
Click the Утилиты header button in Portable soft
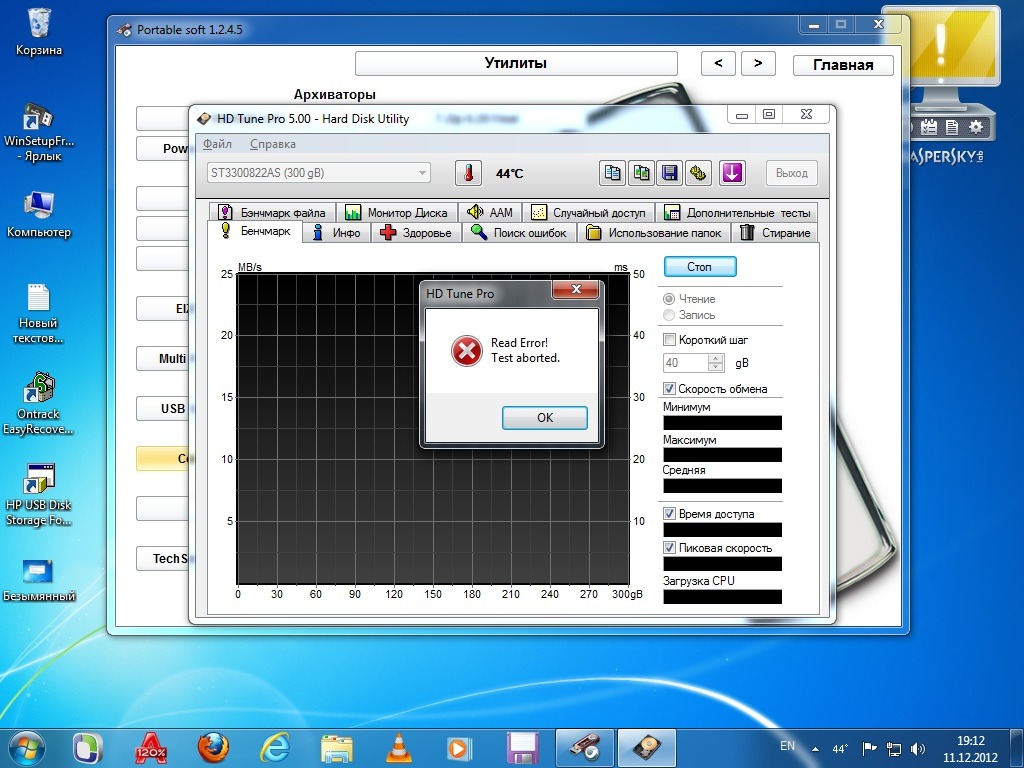tap(516, 63)
